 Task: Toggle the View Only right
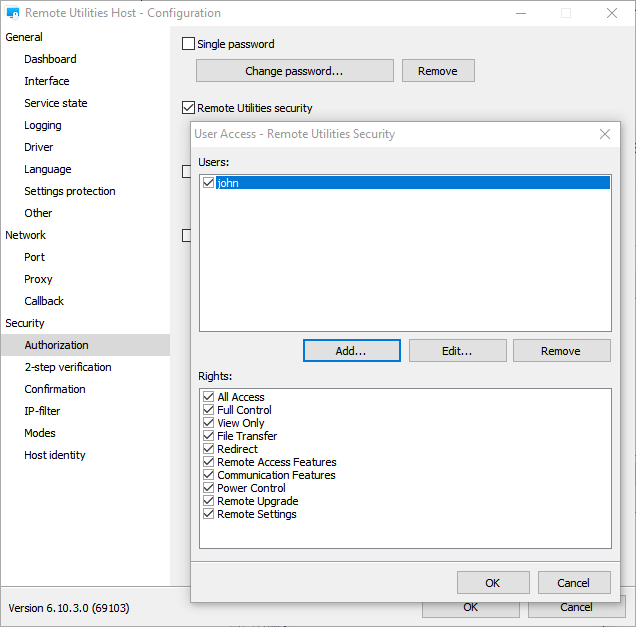tap(208, 423)
